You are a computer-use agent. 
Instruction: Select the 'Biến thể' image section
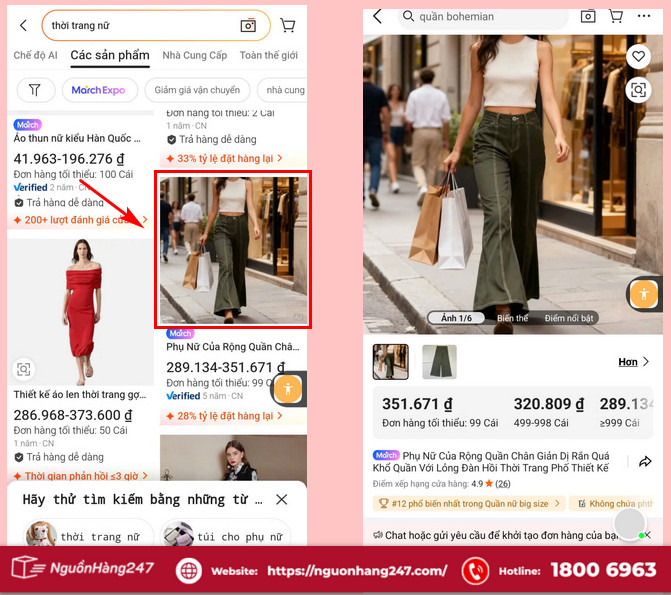(512, 318)
